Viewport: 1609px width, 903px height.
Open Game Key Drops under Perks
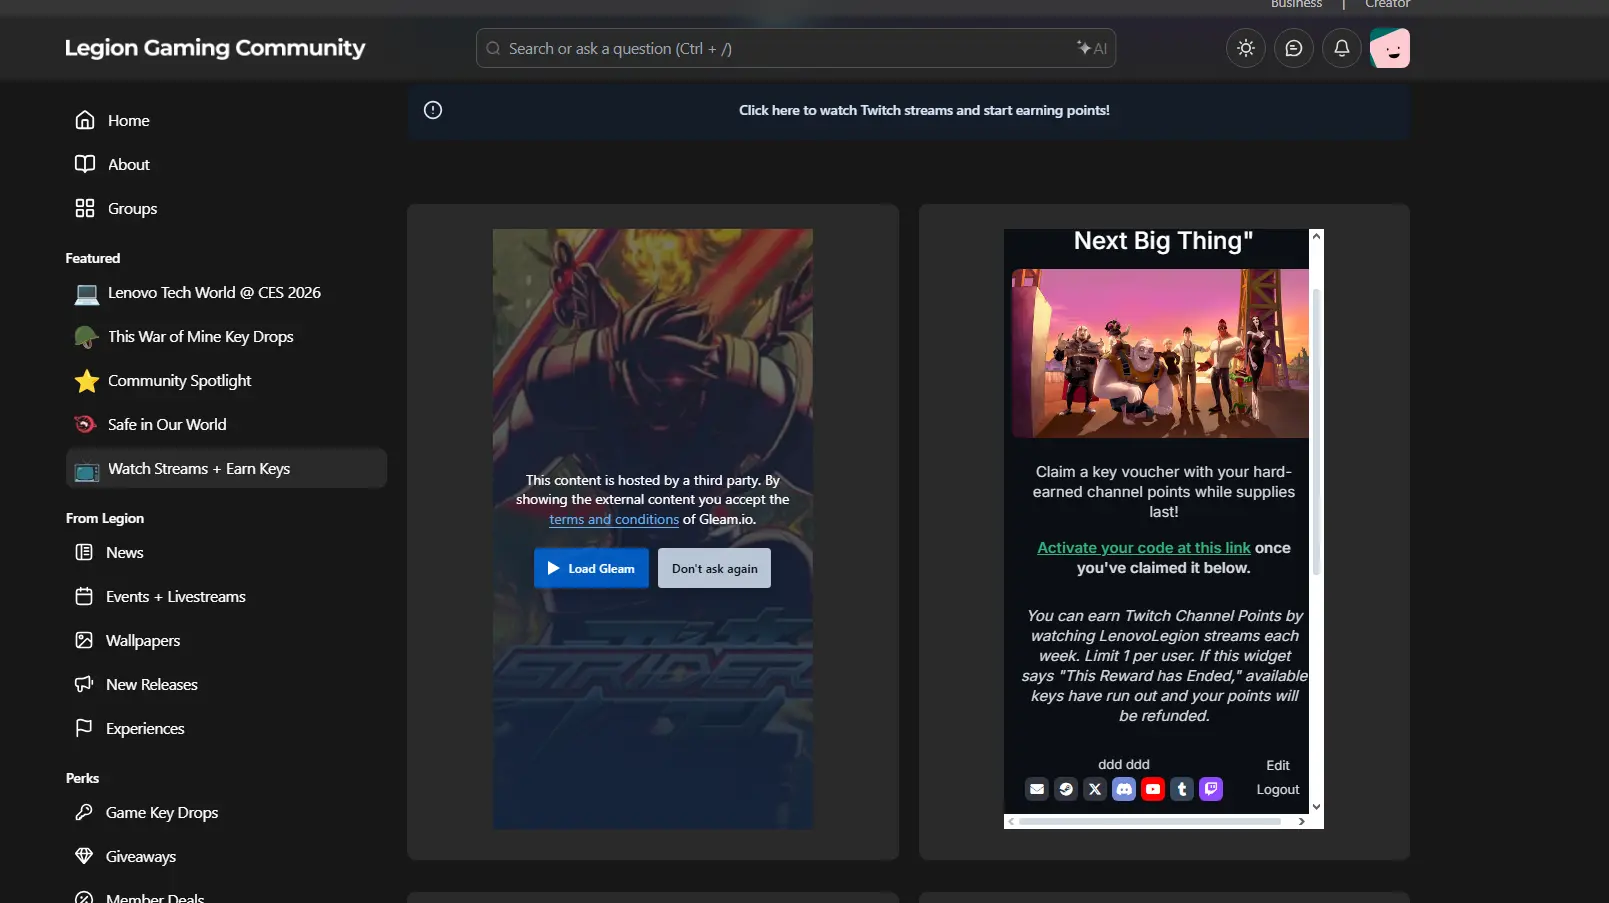tap(226, 812)
